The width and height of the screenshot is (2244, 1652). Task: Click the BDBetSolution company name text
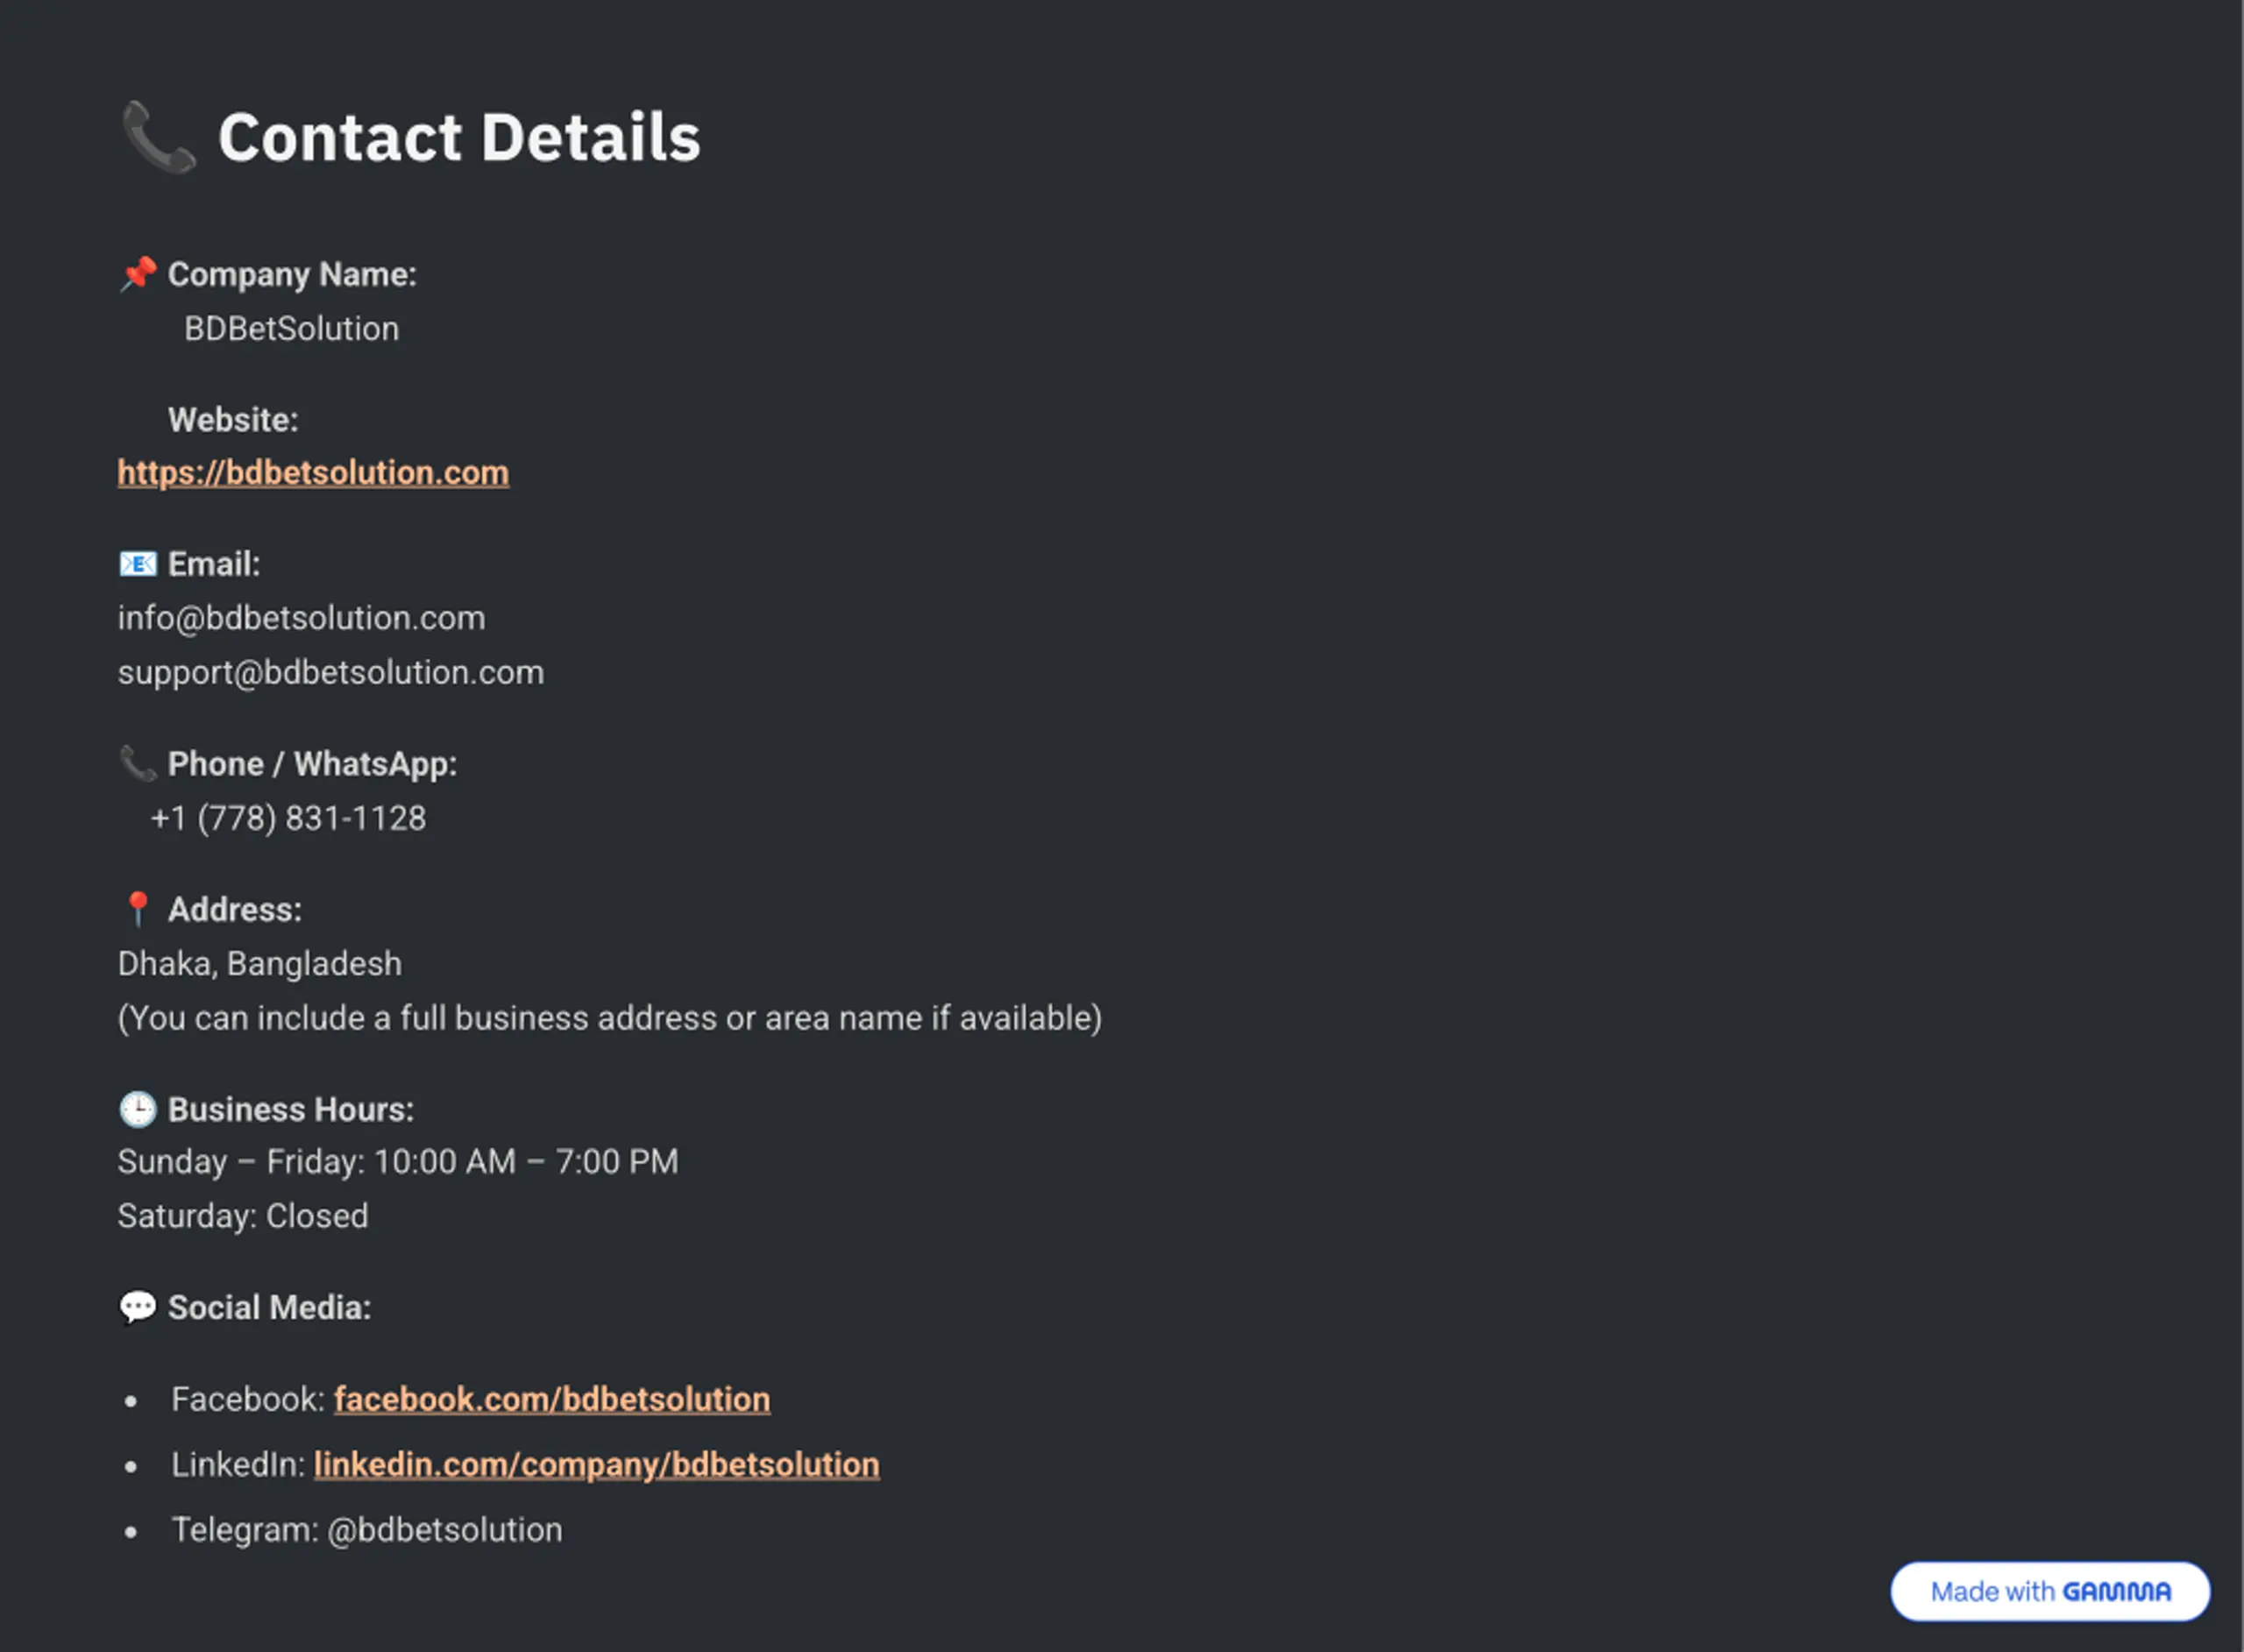(291, 329)
